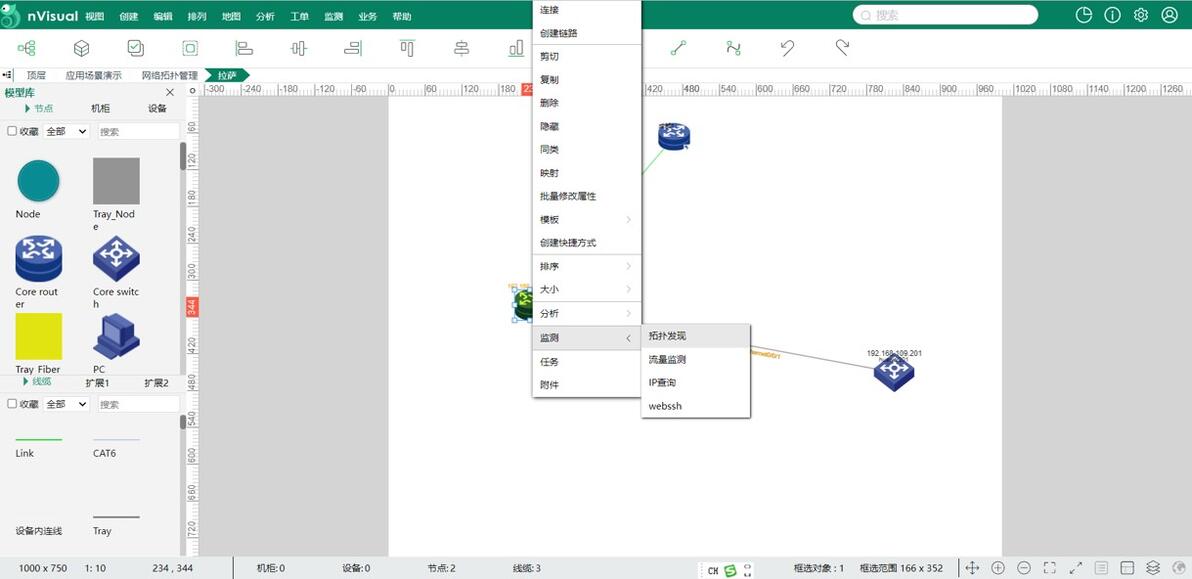
Task: Open the 帮助 menu in the menu bar
Action: click(401, 15)
